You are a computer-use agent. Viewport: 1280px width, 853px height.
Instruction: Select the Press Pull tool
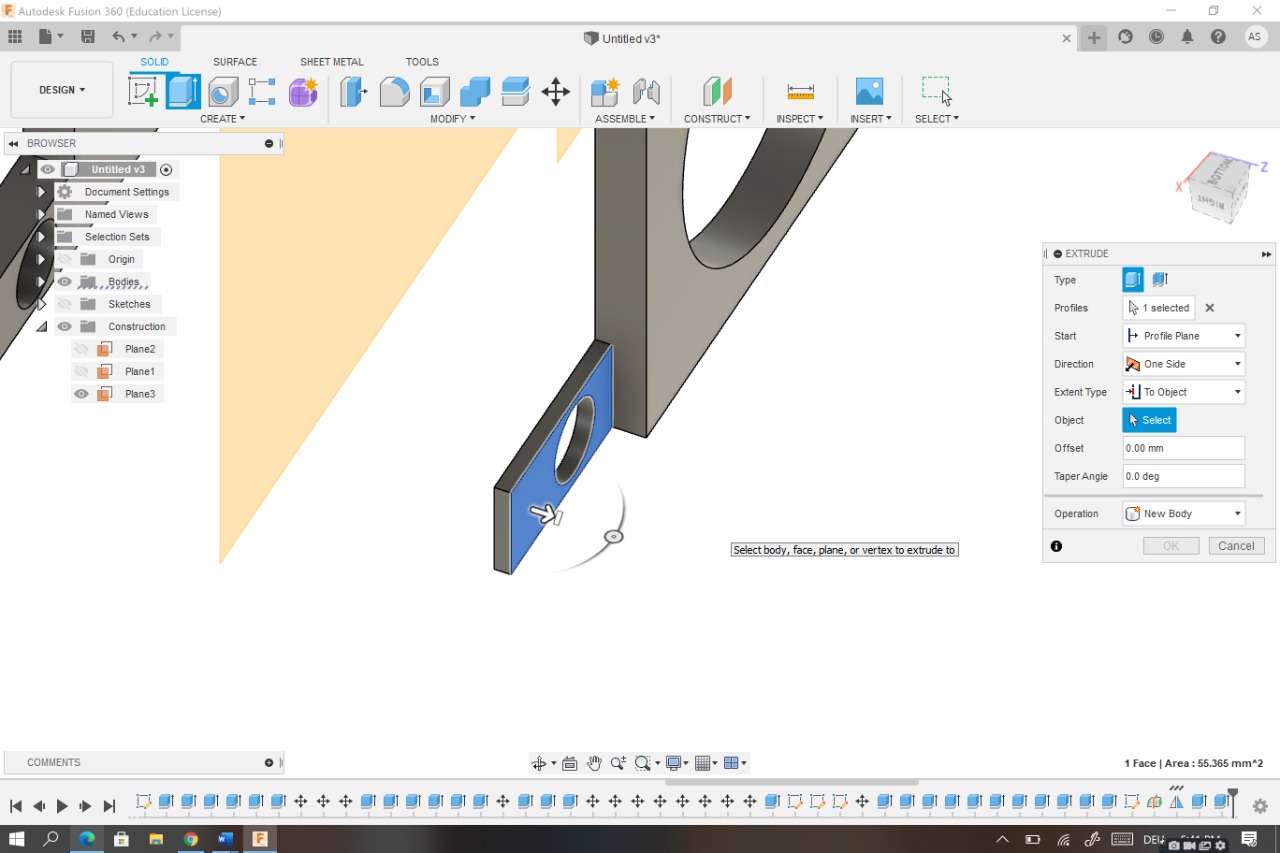[x=354, y=92]
